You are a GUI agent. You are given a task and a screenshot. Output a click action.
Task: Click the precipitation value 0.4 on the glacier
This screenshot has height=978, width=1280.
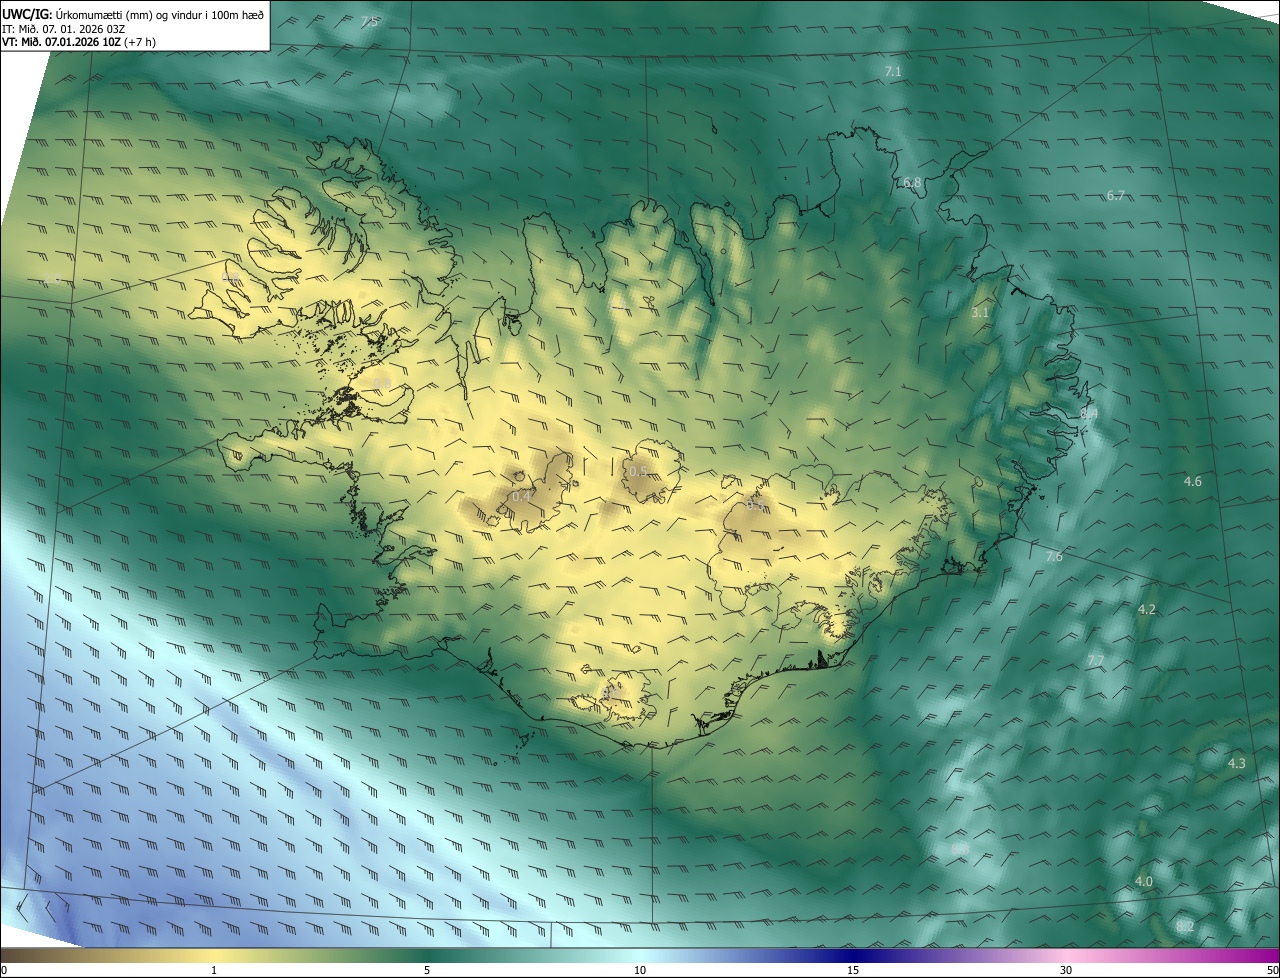521,497
